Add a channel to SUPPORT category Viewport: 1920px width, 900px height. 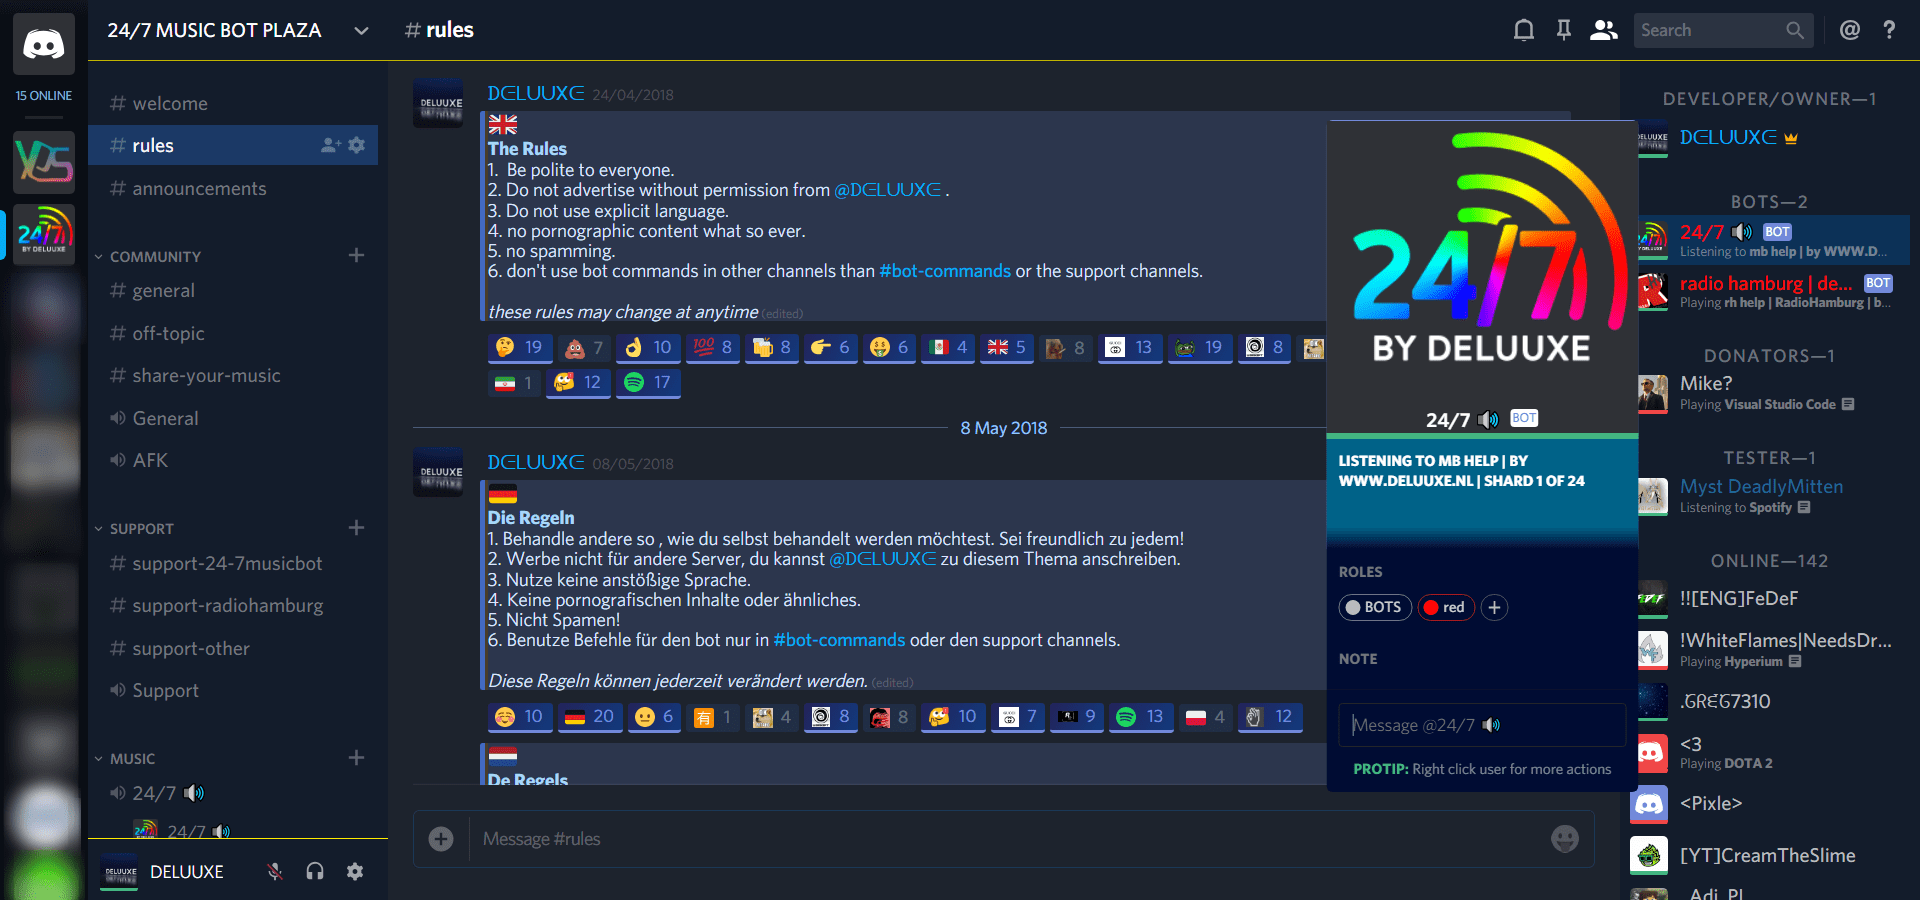[x=356, y=528]
